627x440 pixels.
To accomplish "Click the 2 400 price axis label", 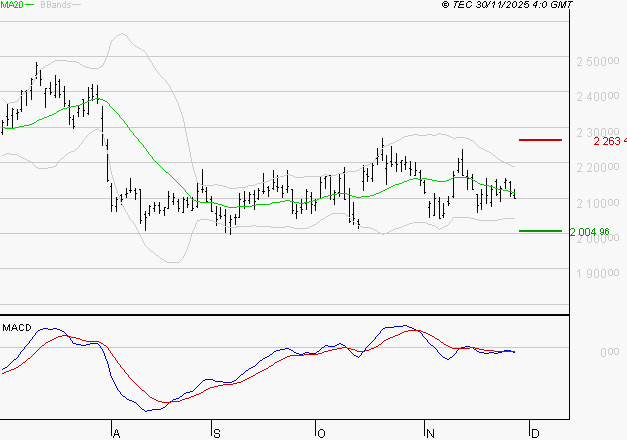I will click(598, 96).
